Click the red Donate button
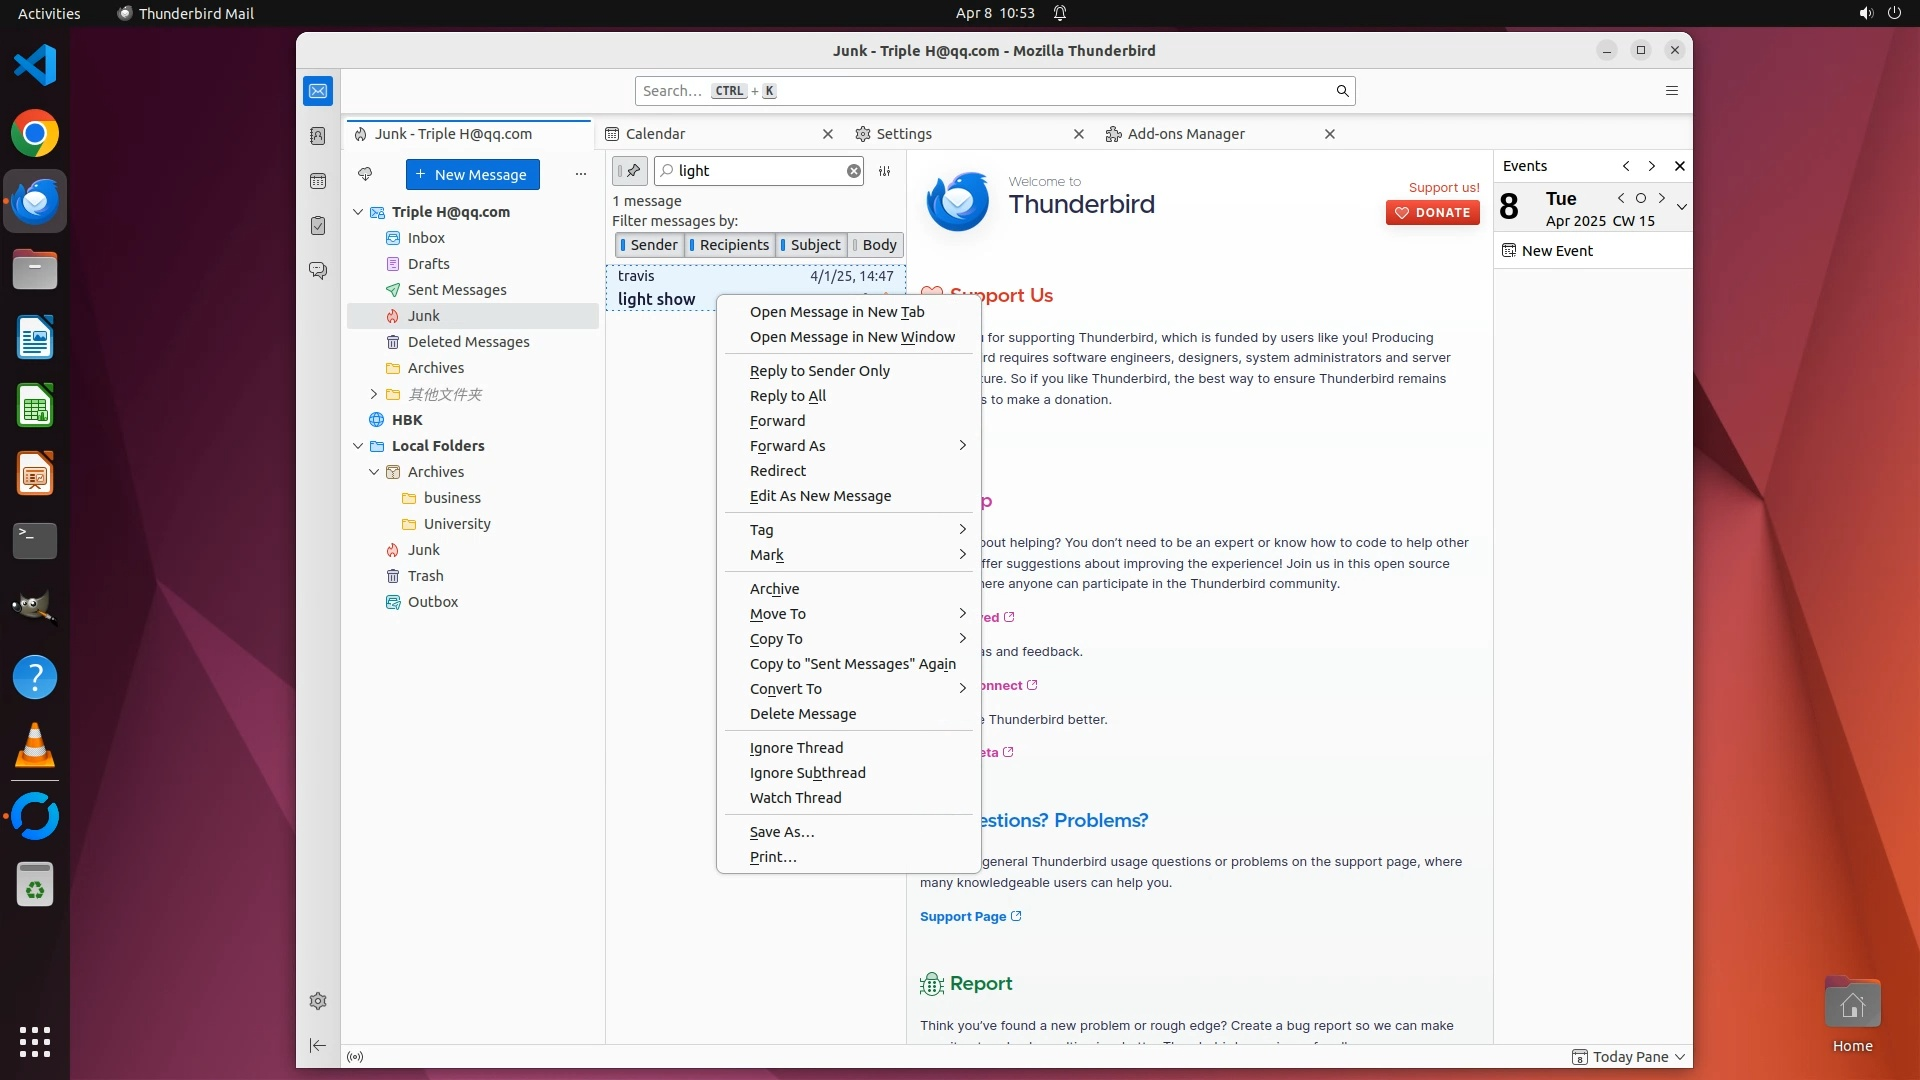 [x=1432, y=213]
